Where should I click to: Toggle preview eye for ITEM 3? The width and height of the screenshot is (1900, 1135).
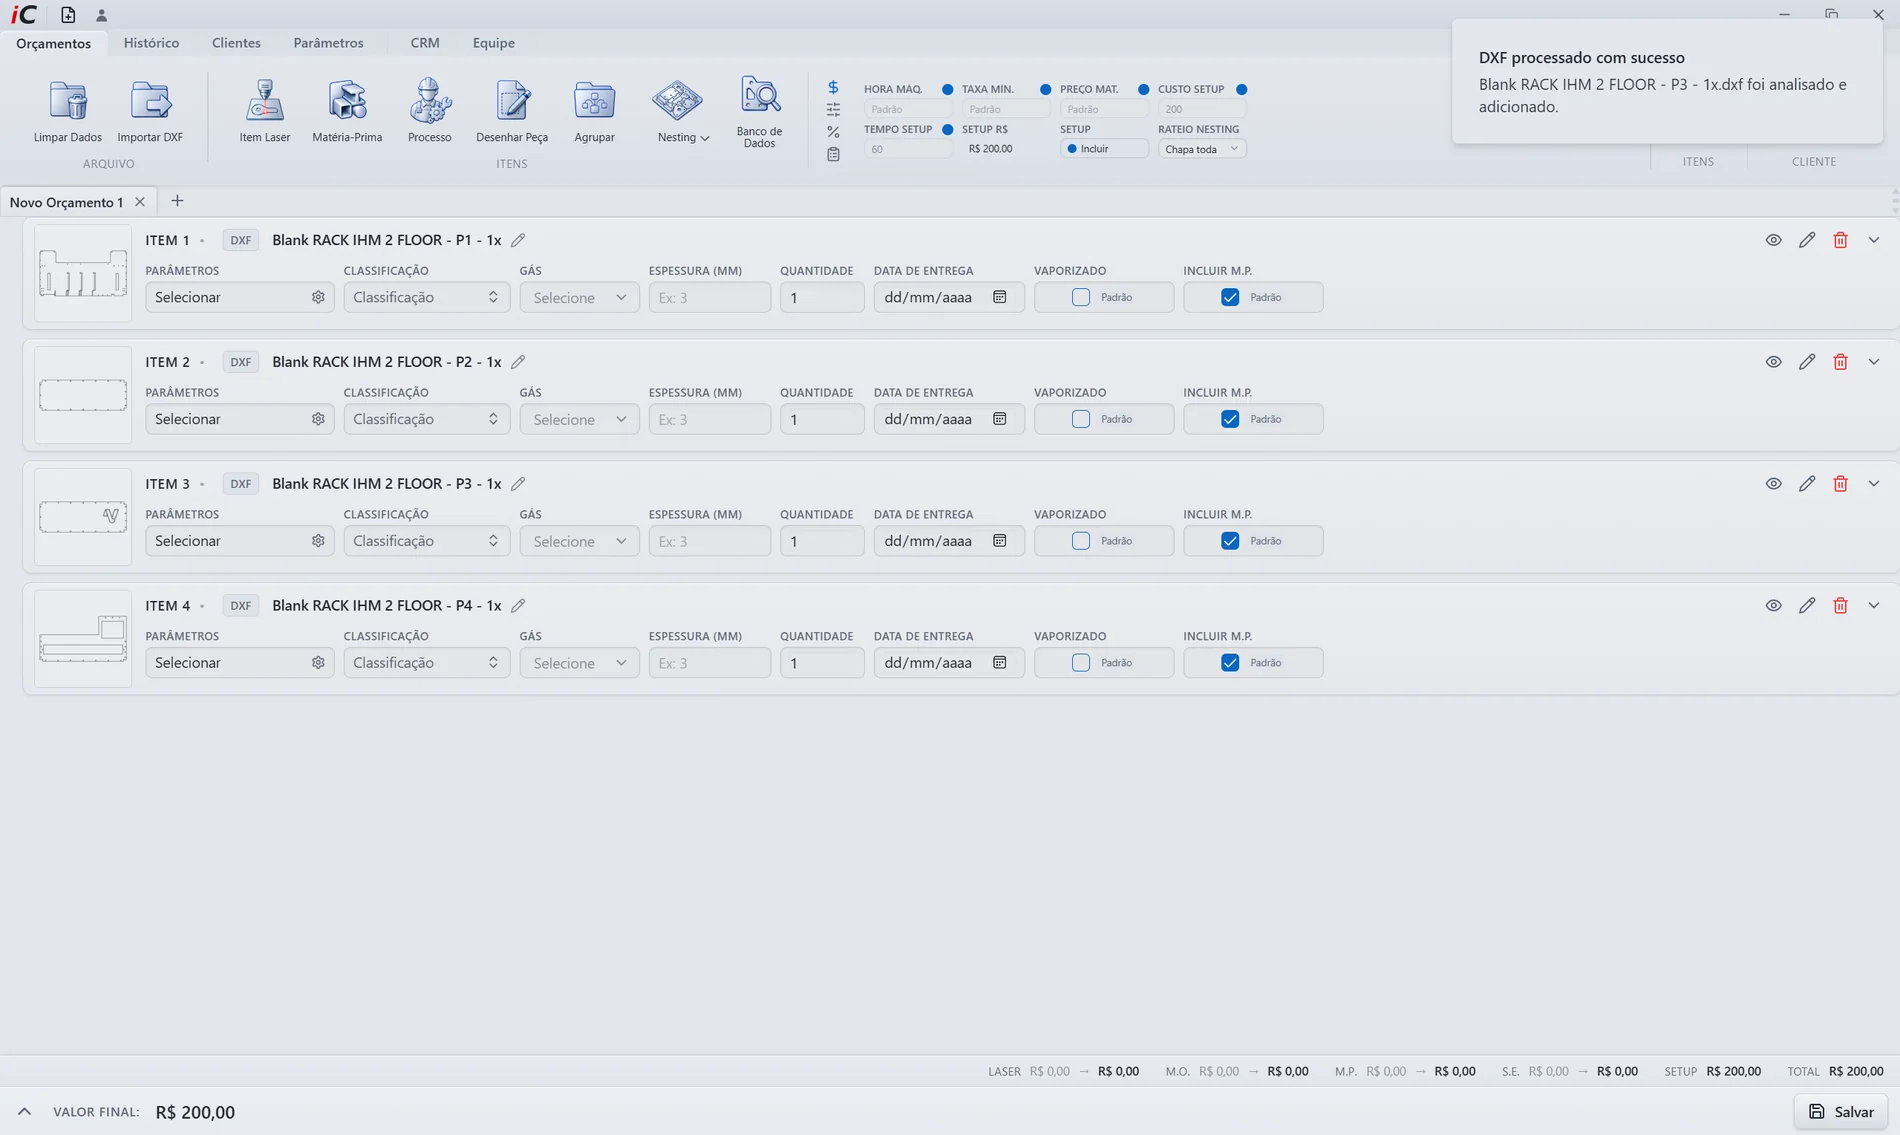pyautogui.click(x=1773, y=484)
